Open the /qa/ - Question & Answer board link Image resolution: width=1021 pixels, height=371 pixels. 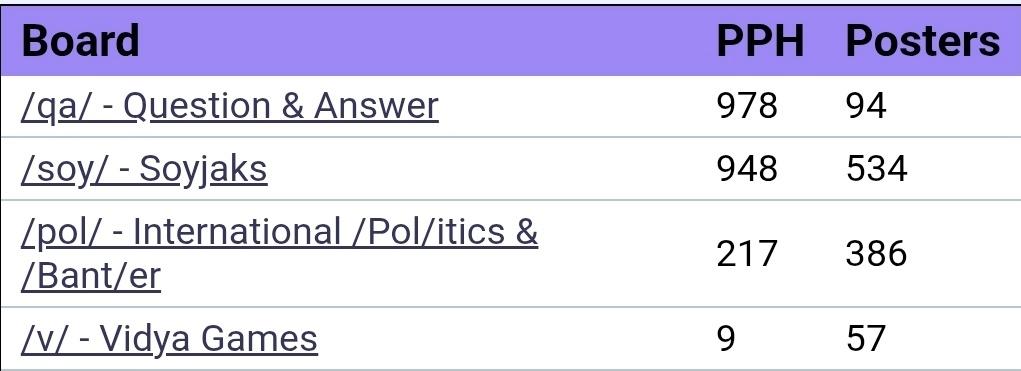229,107
